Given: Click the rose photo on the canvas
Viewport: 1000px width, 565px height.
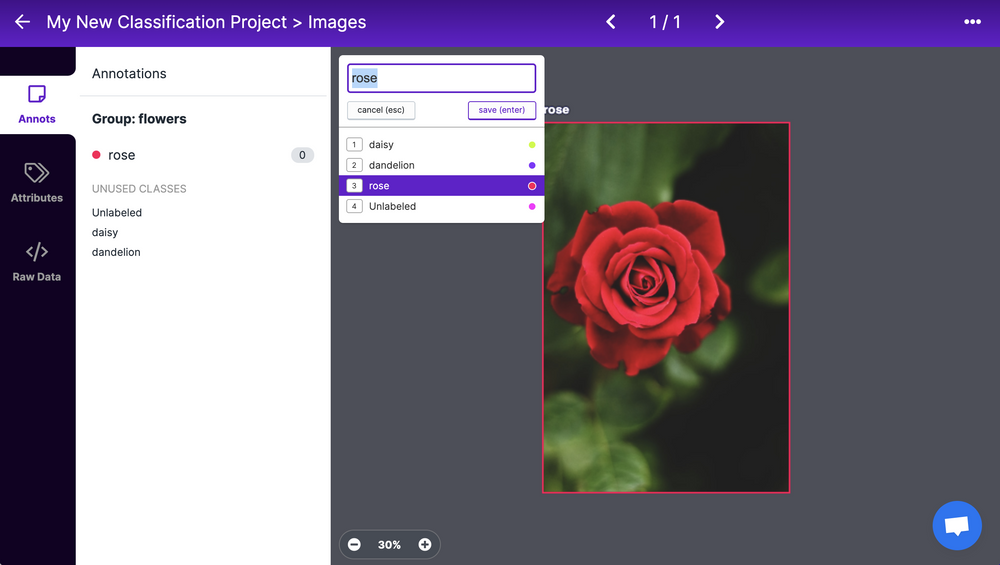Looking at the screenshot, I should click(666, 307).
